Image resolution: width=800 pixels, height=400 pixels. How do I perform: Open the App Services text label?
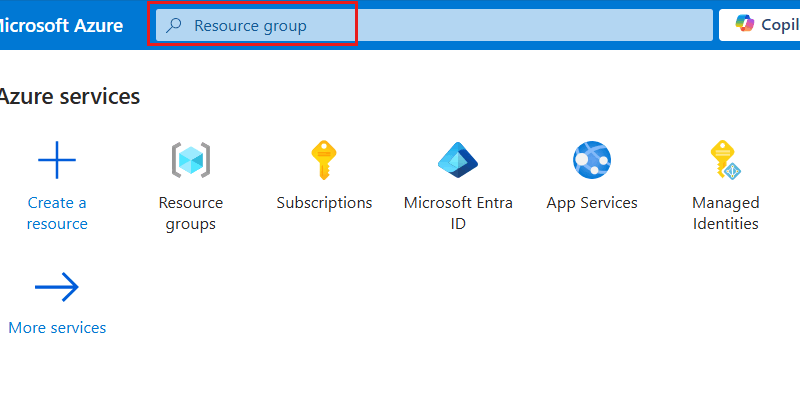pyautogui.click(x=592, y=203)
